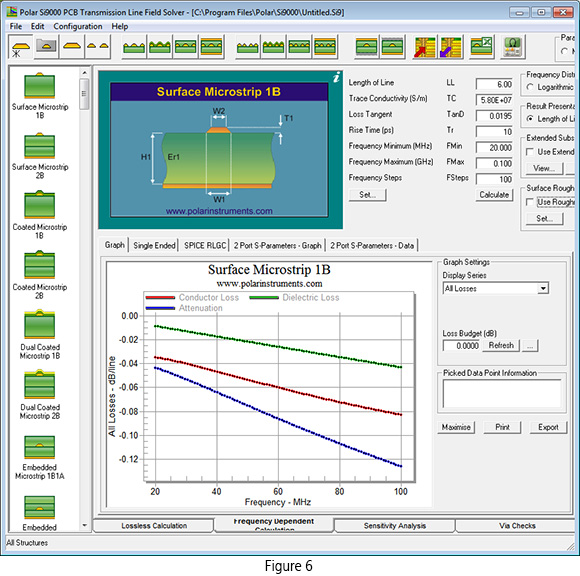Click the red arrow stackup toolbar icon
Screen dimensions: 580x576
tap(425, 47)
